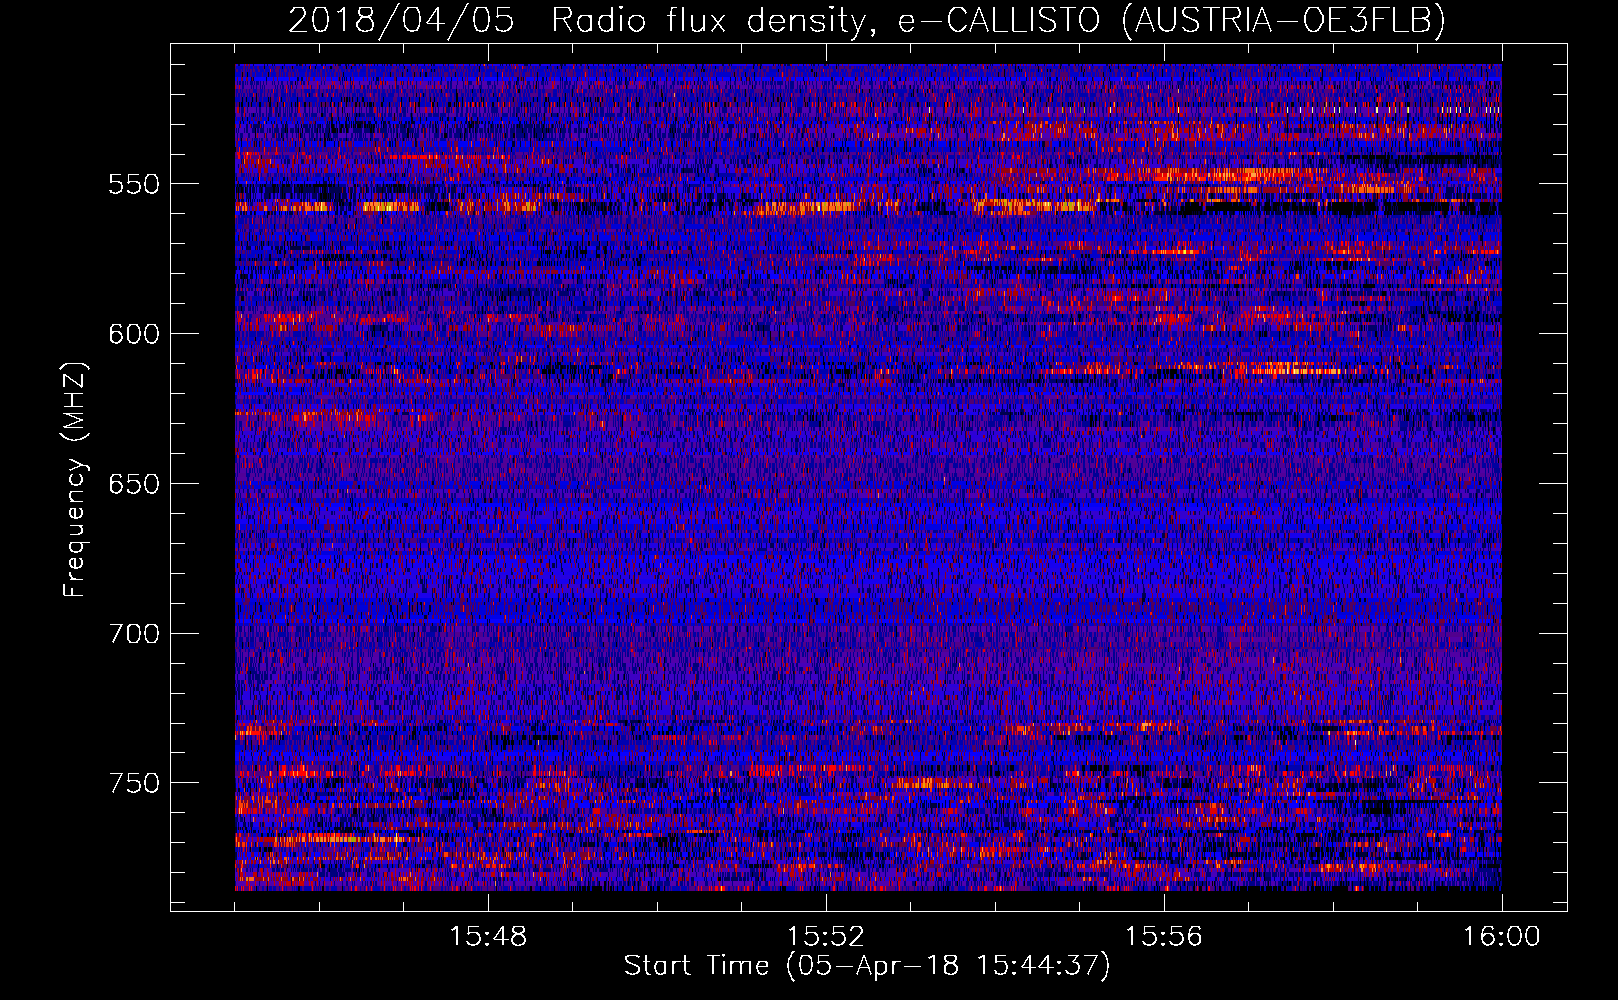Click the 15:48 time tick label
This screenshot has width=1618, height=1000.
tap(488, 937)
